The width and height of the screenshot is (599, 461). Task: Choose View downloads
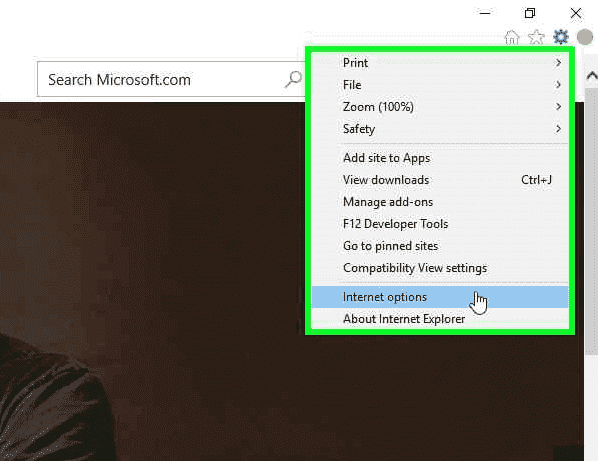[440, 180]
